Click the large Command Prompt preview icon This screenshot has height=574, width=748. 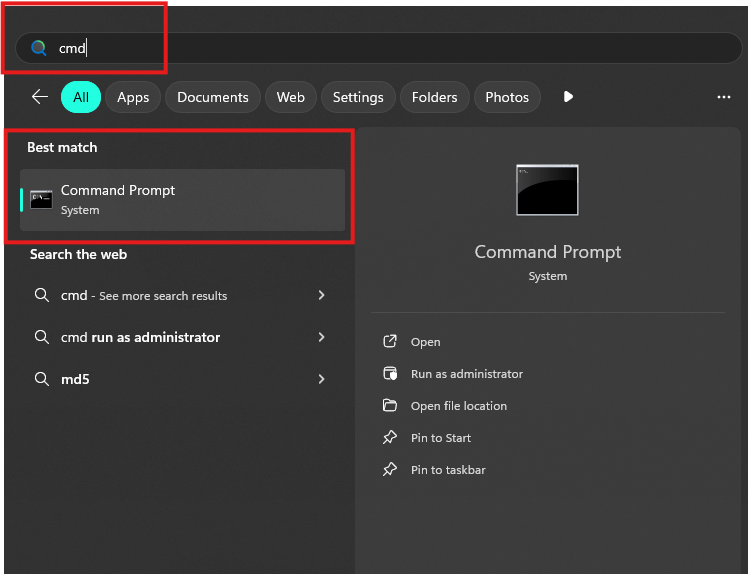pos(547,190)
